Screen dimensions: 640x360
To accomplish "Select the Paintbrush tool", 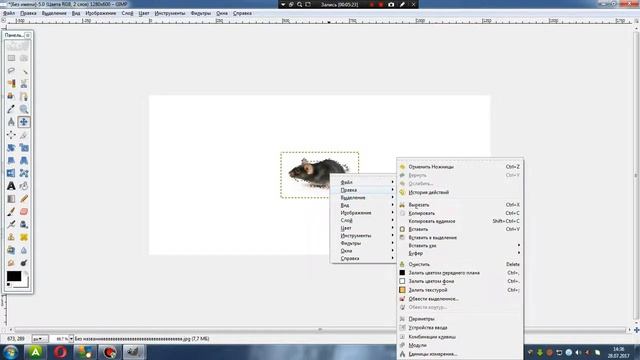I will click(11, 211).
